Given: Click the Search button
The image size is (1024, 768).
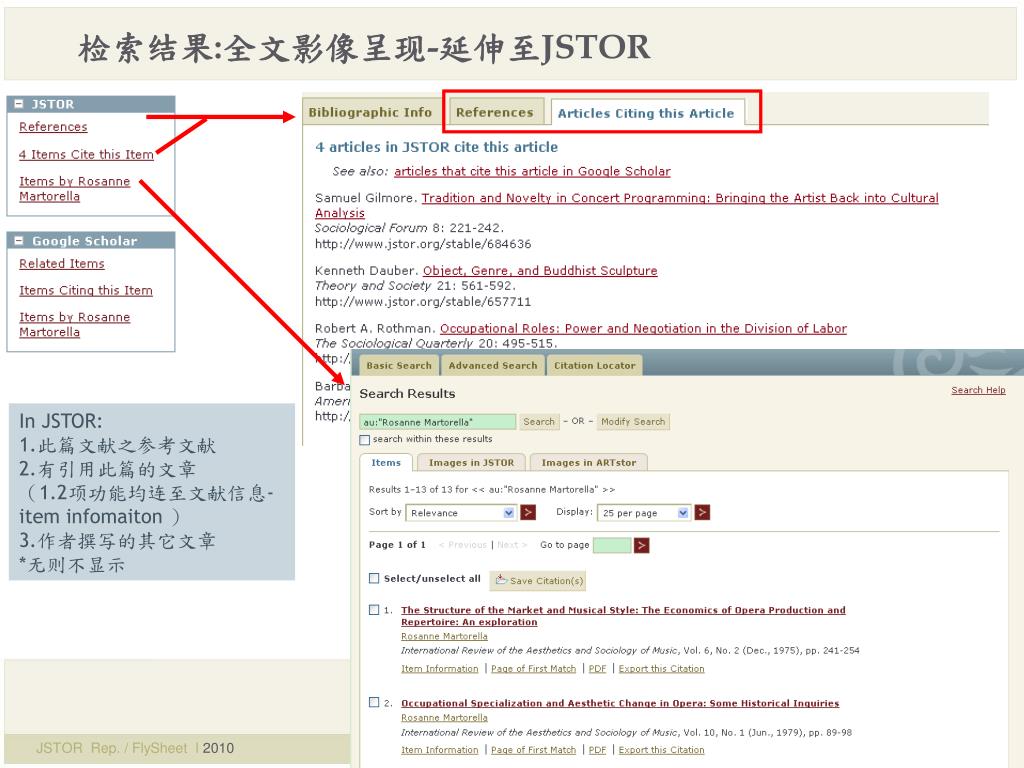Looking at the screenshot, I should (x=539, y=422).
